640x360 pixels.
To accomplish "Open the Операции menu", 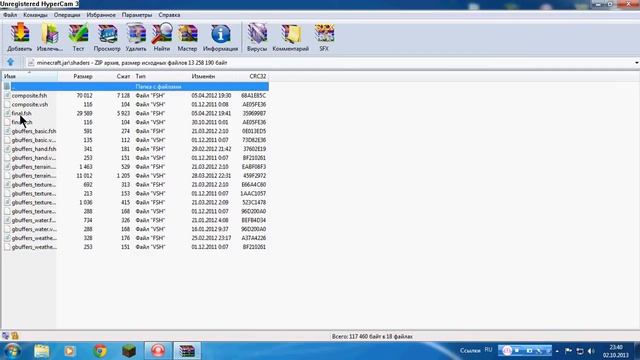I will click(x=67, y=15).
